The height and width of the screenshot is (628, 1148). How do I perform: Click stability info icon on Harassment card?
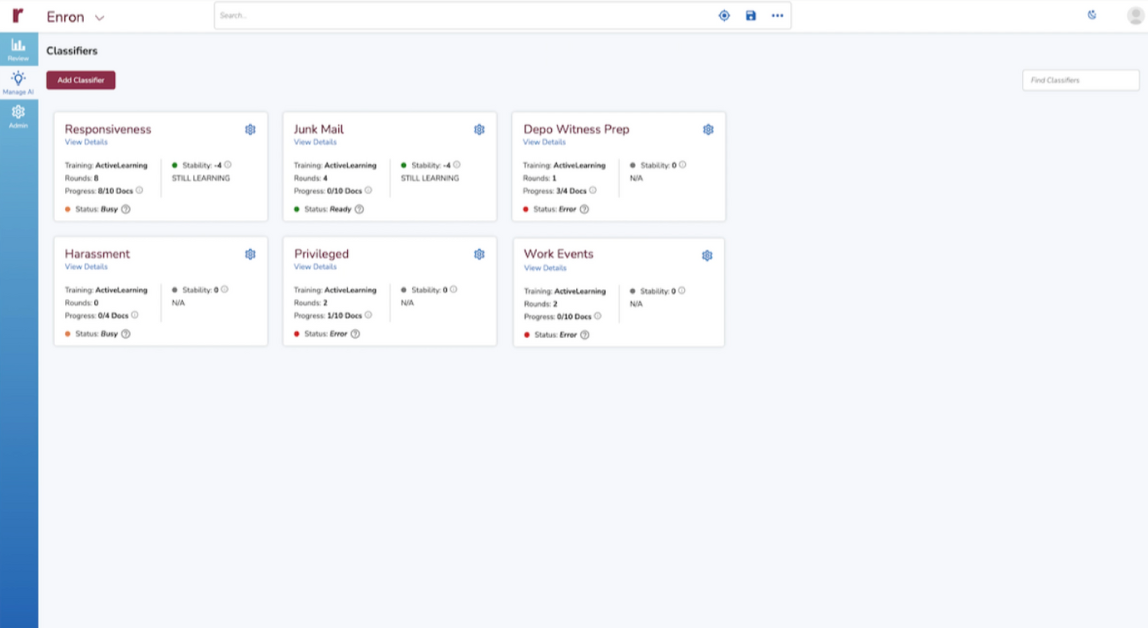(x=225, y=289)
